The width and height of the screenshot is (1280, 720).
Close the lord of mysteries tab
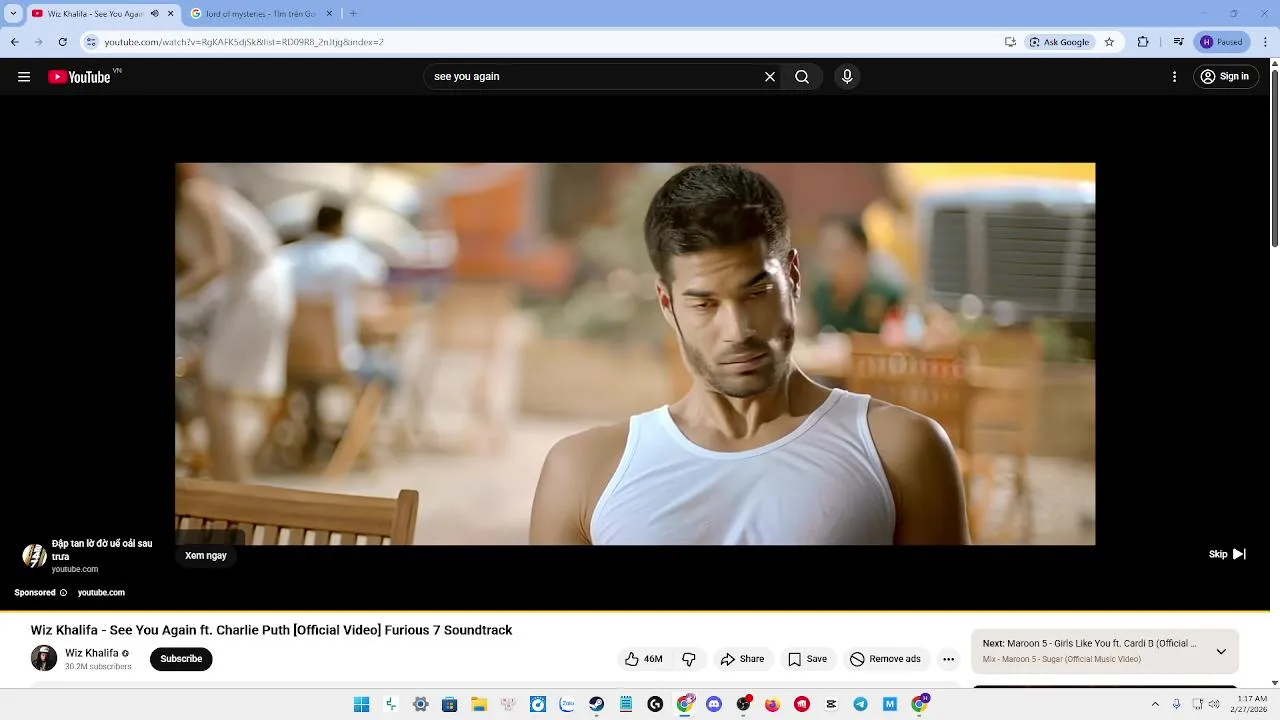329,14
